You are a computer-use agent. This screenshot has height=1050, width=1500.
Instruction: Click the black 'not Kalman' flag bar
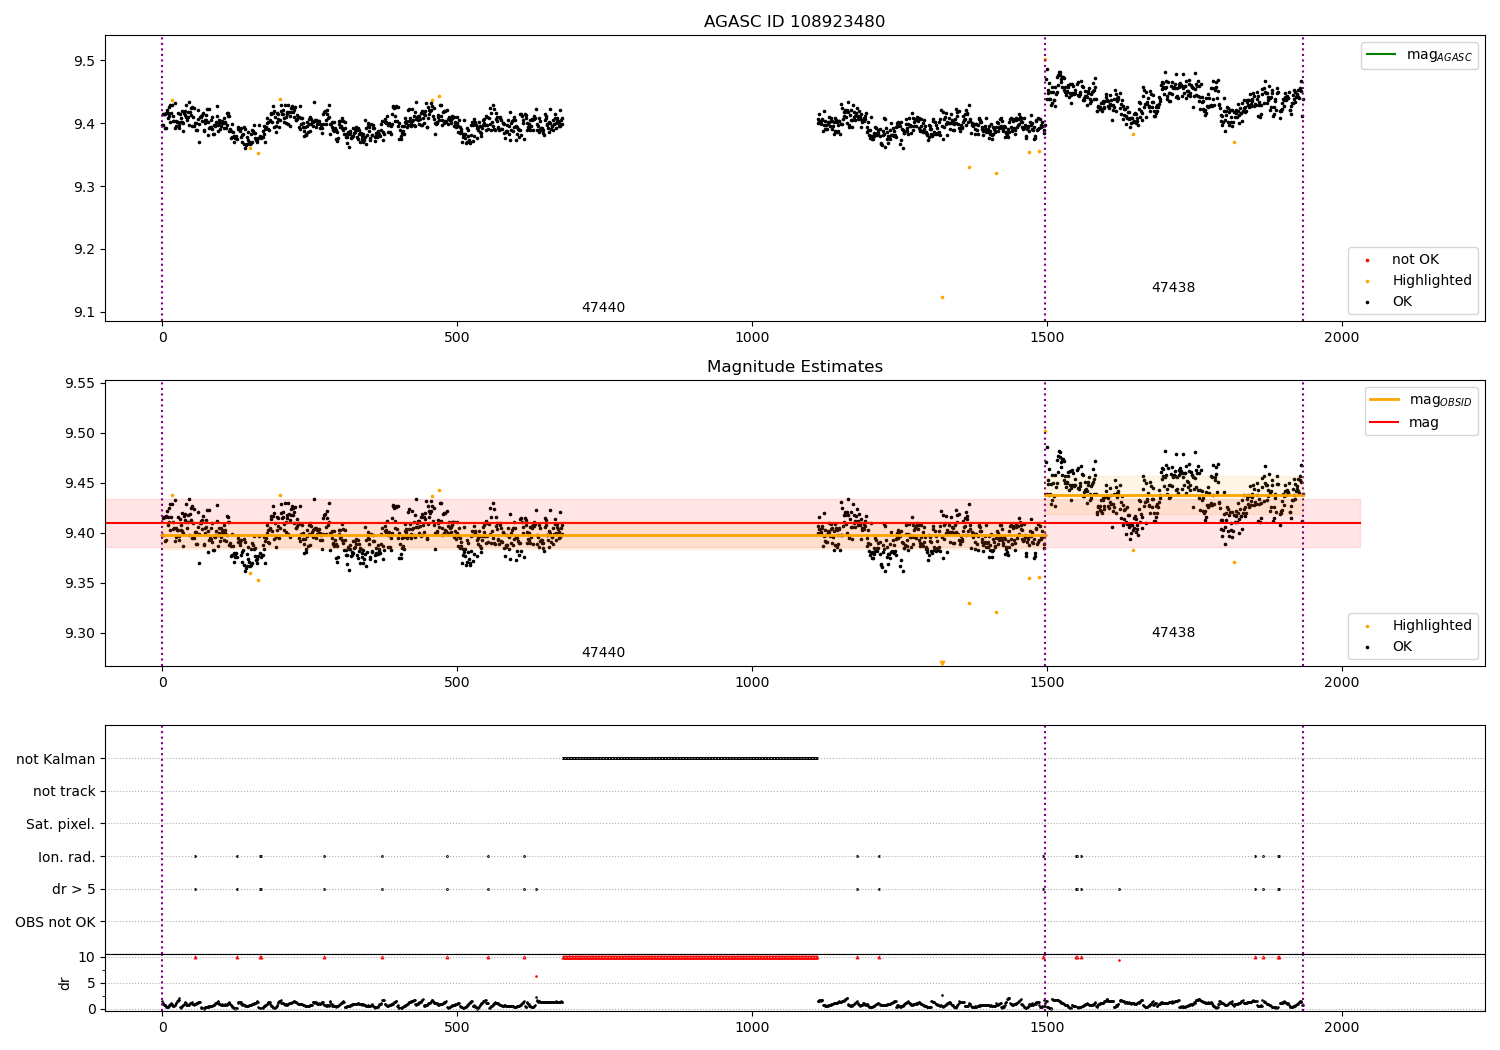690,759
